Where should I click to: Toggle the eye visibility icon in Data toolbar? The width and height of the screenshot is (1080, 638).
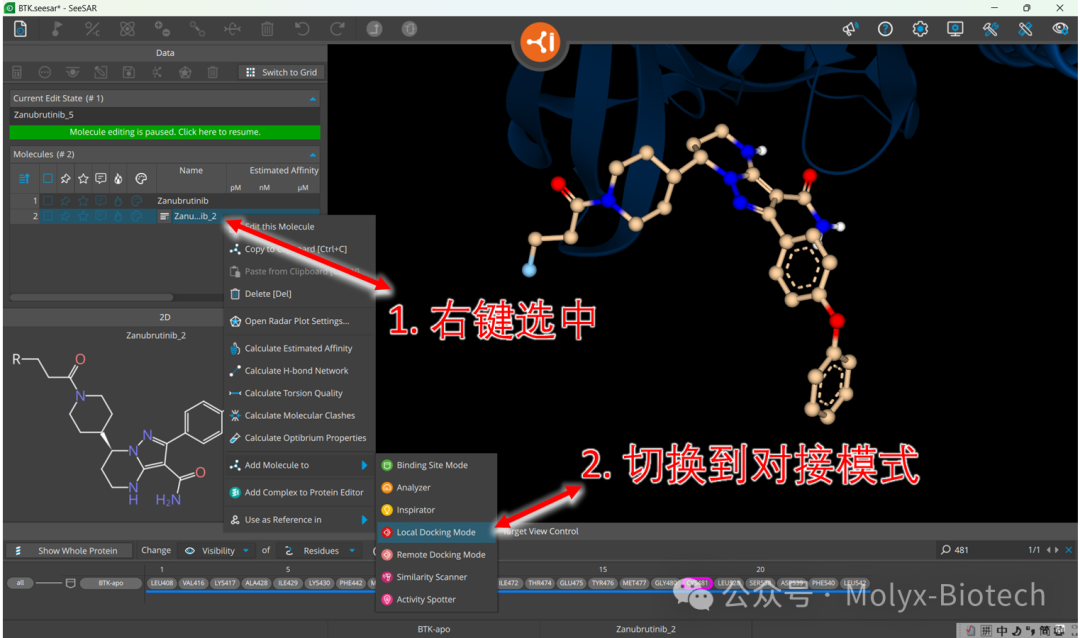tap(72, 72)
